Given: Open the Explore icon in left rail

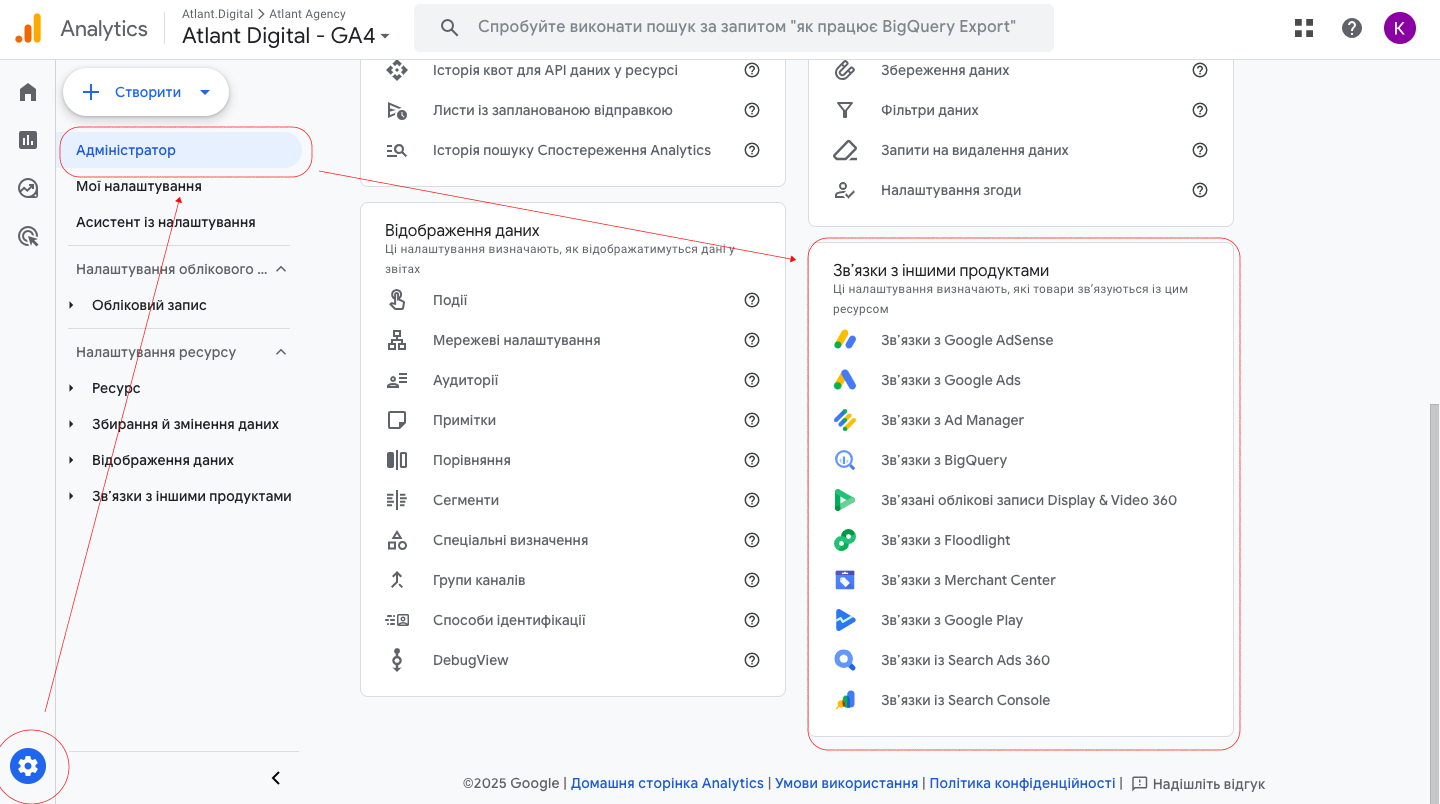Looking at the screenshot, I should (28, 188).
